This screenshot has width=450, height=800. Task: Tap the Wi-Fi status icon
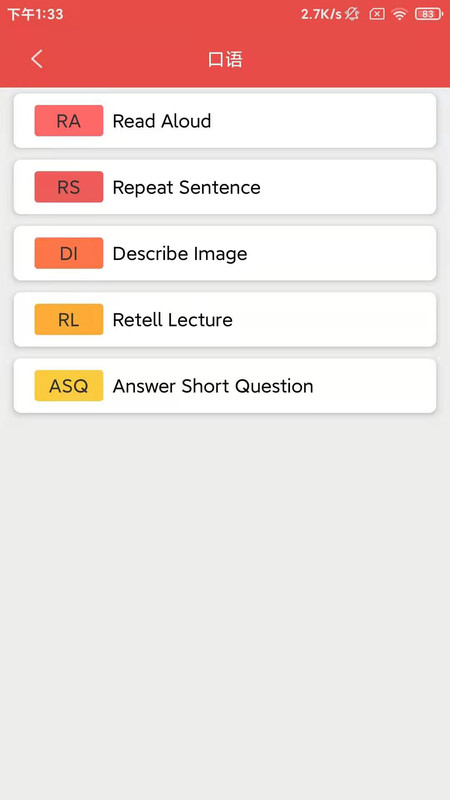[399, 14]
